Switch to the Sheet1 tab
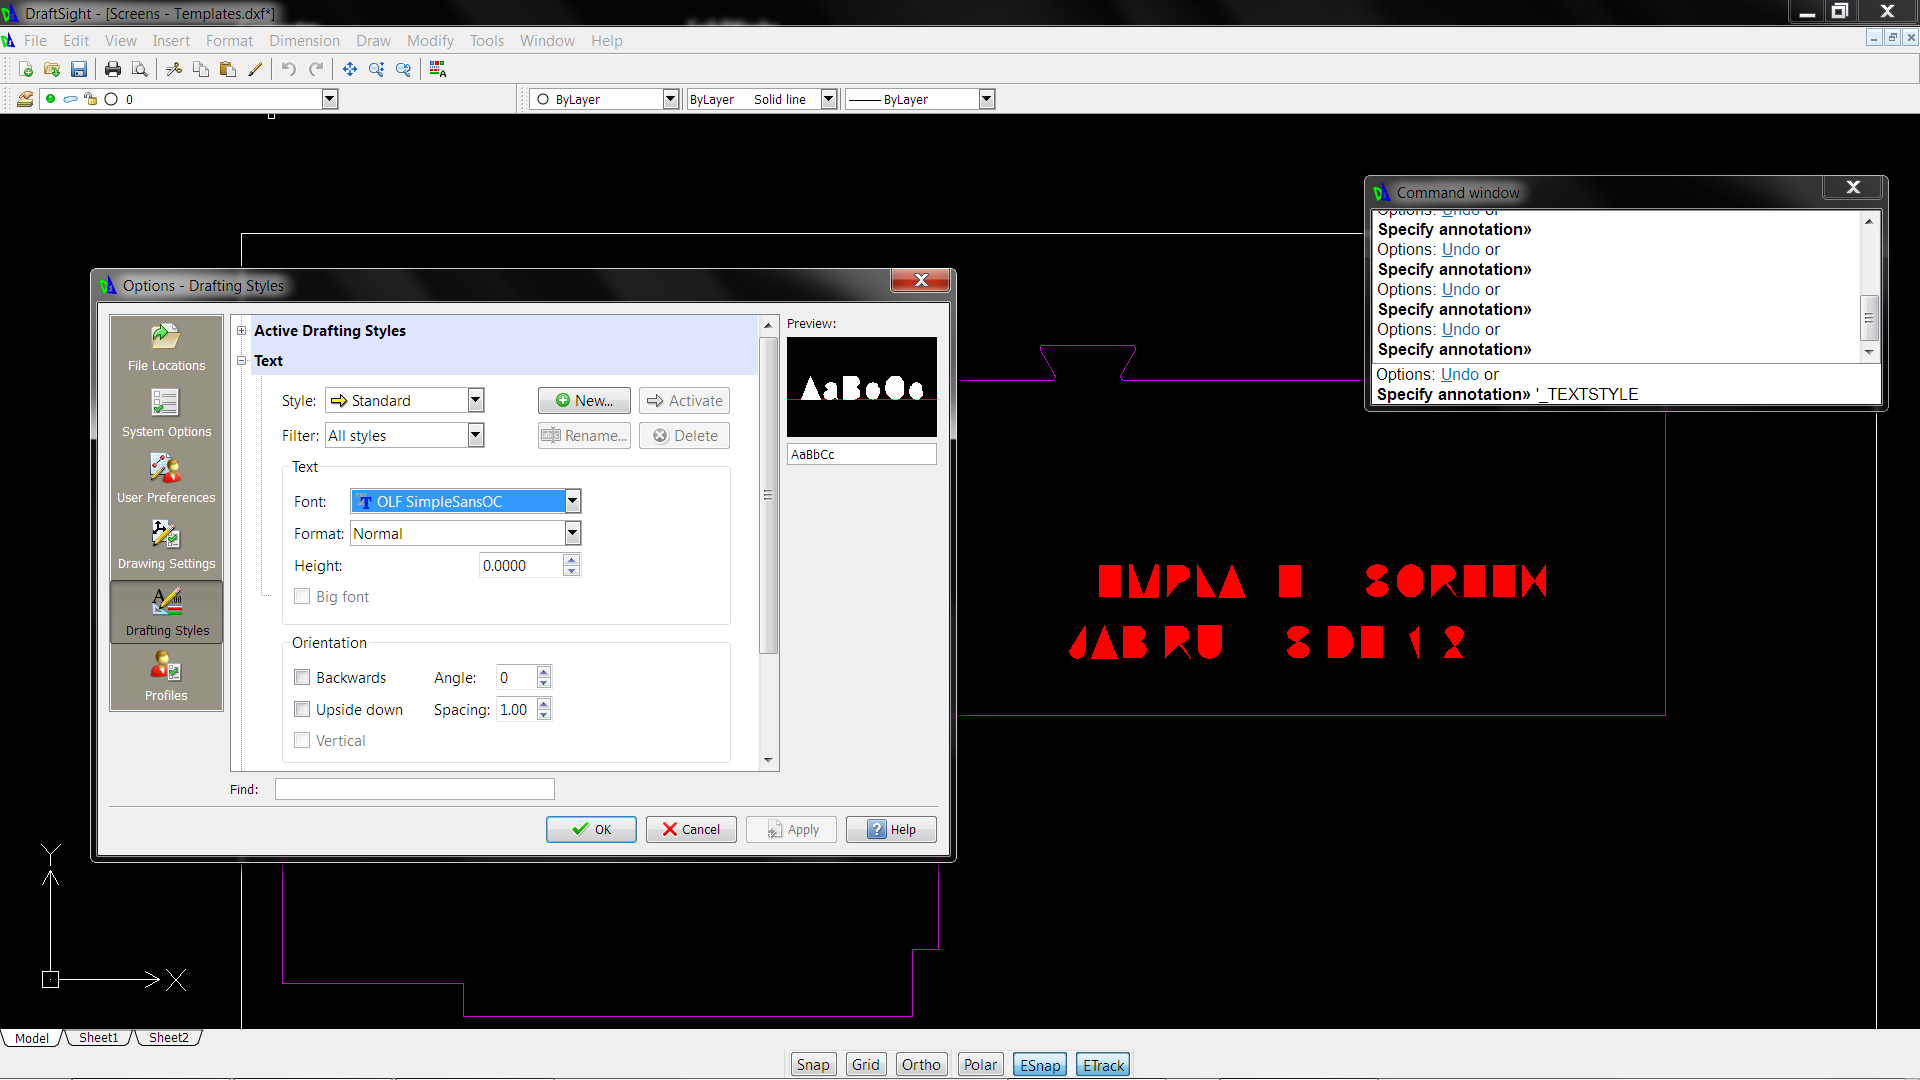Image resolution: width=1920 pixels, height=1080 pixels. (x=98, y=1038)
